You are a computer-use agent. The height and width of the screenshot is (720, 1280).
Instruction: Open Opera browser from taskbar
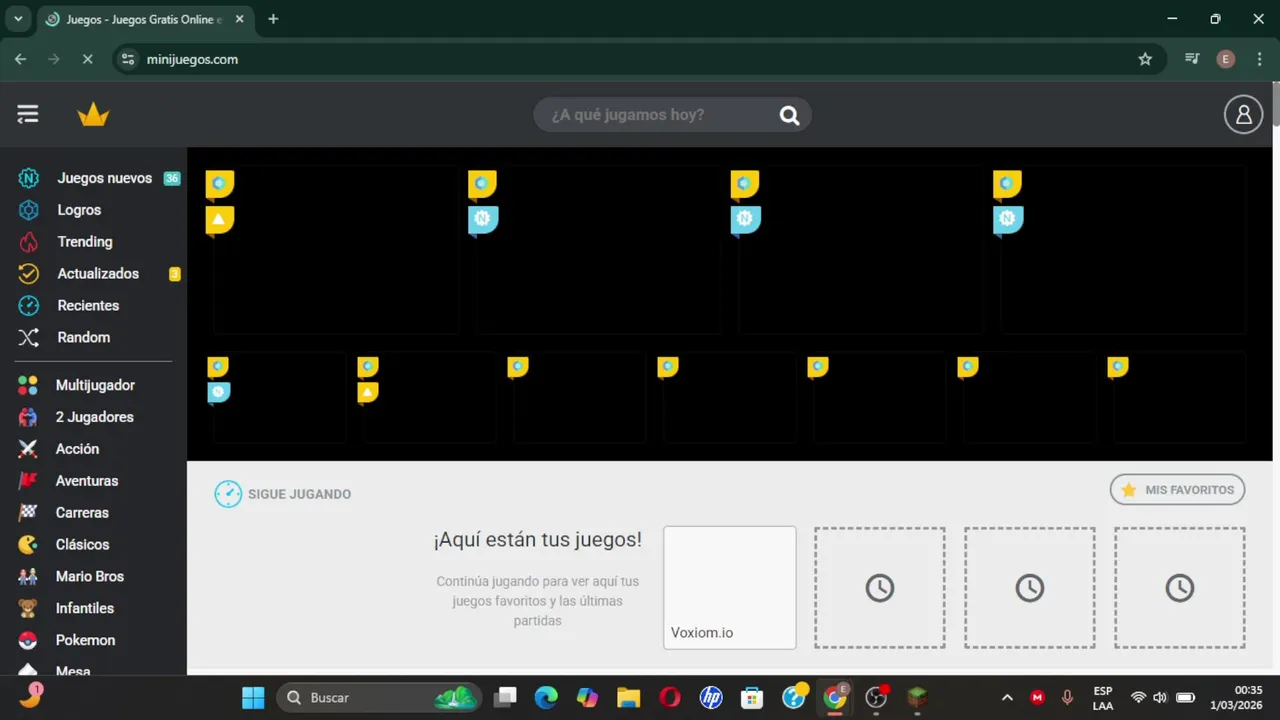669,697
